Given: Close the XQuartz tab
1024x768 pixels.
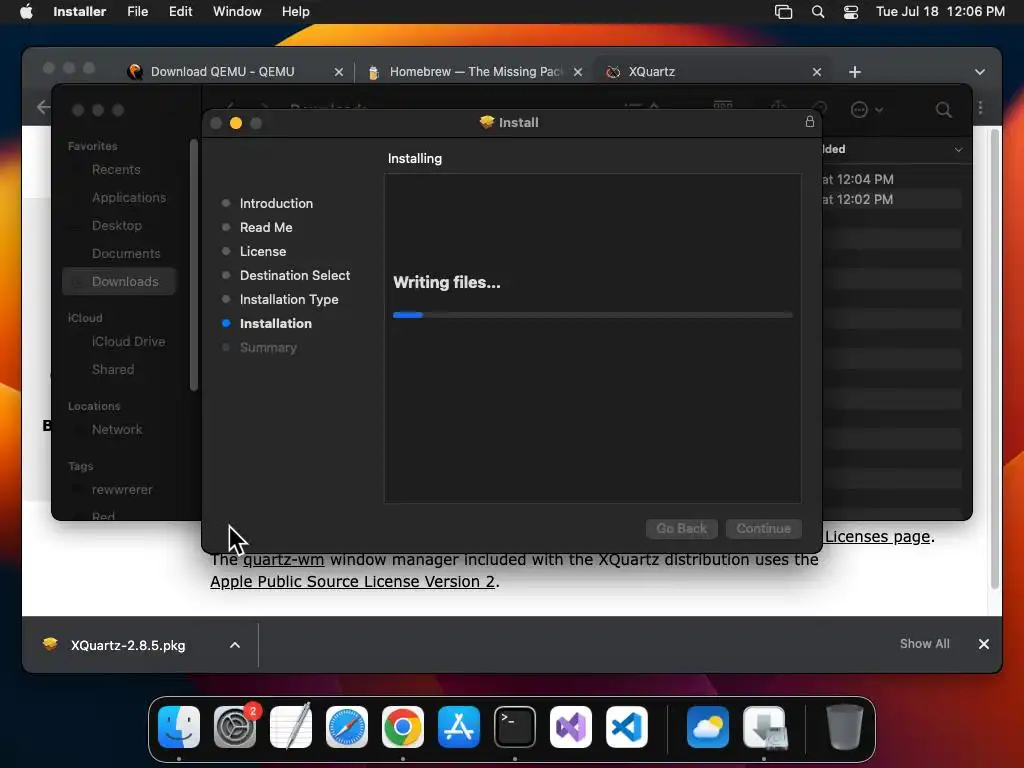Looking at the screenshot, I should click(x=816, y=72).
